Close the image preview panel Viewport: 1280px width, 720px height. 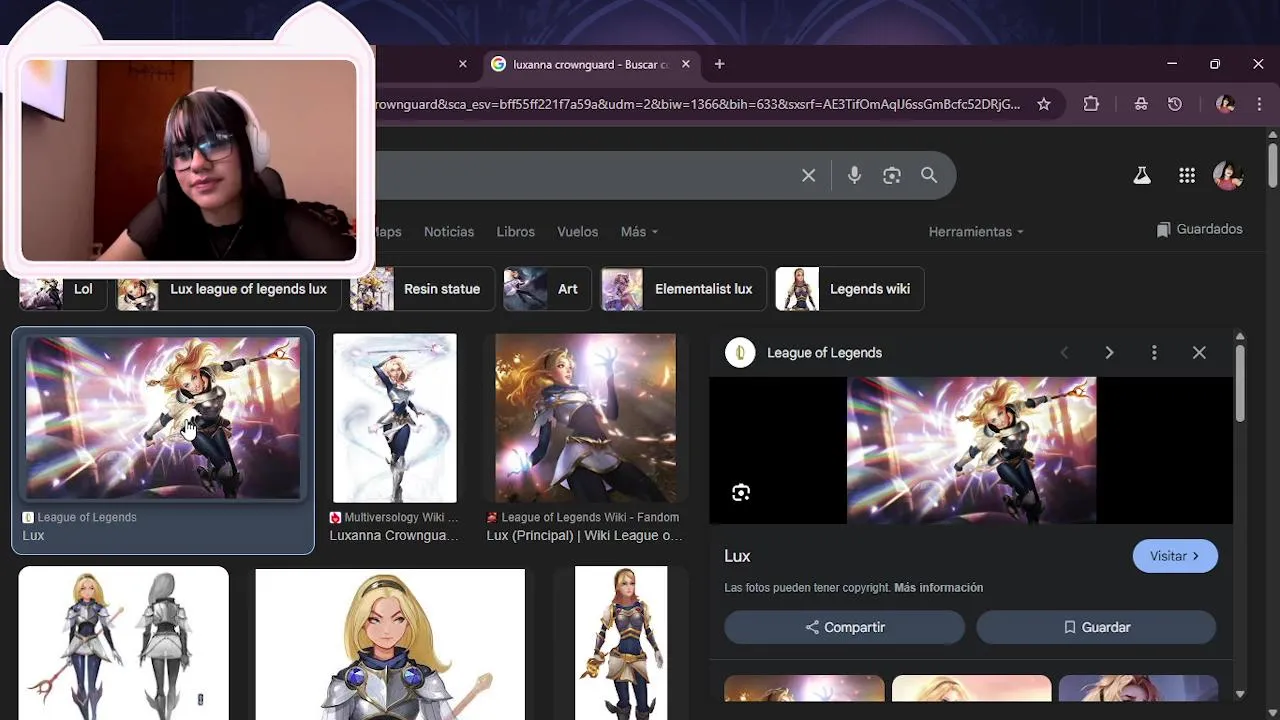[1199, 353]
